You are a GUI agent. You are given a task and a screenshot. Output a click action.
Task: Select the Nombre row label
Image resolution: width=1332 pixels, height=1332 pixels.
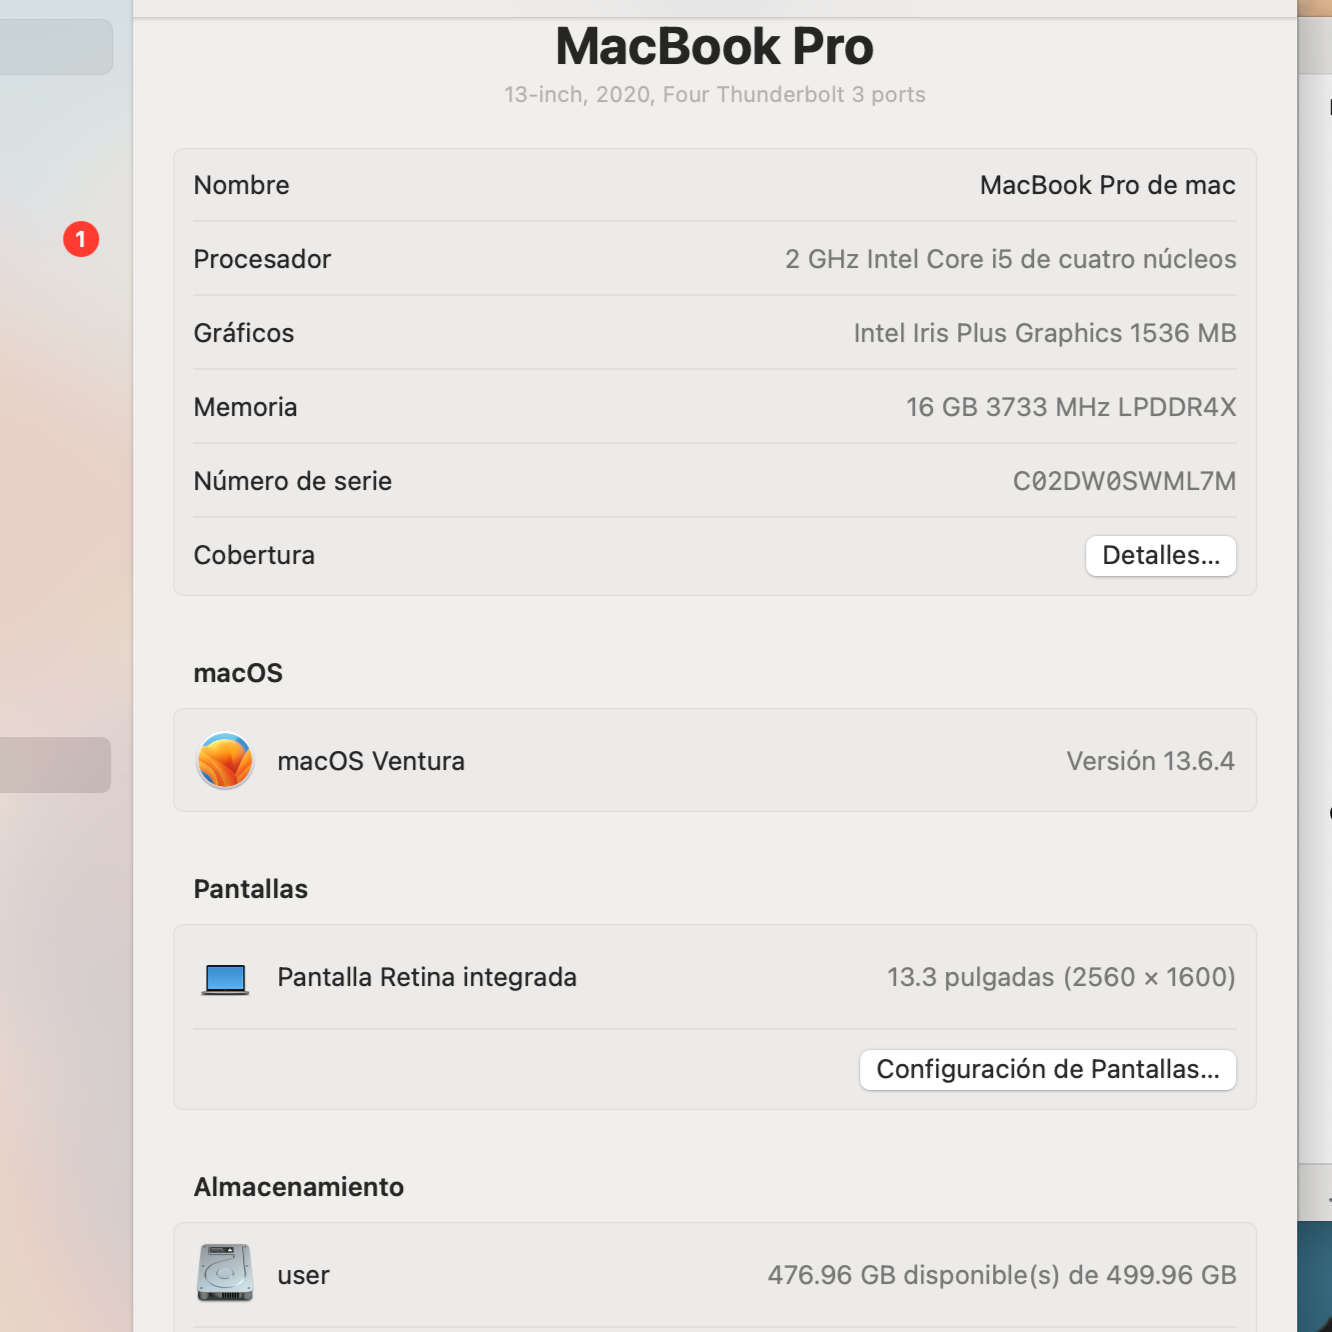[242, 186]
